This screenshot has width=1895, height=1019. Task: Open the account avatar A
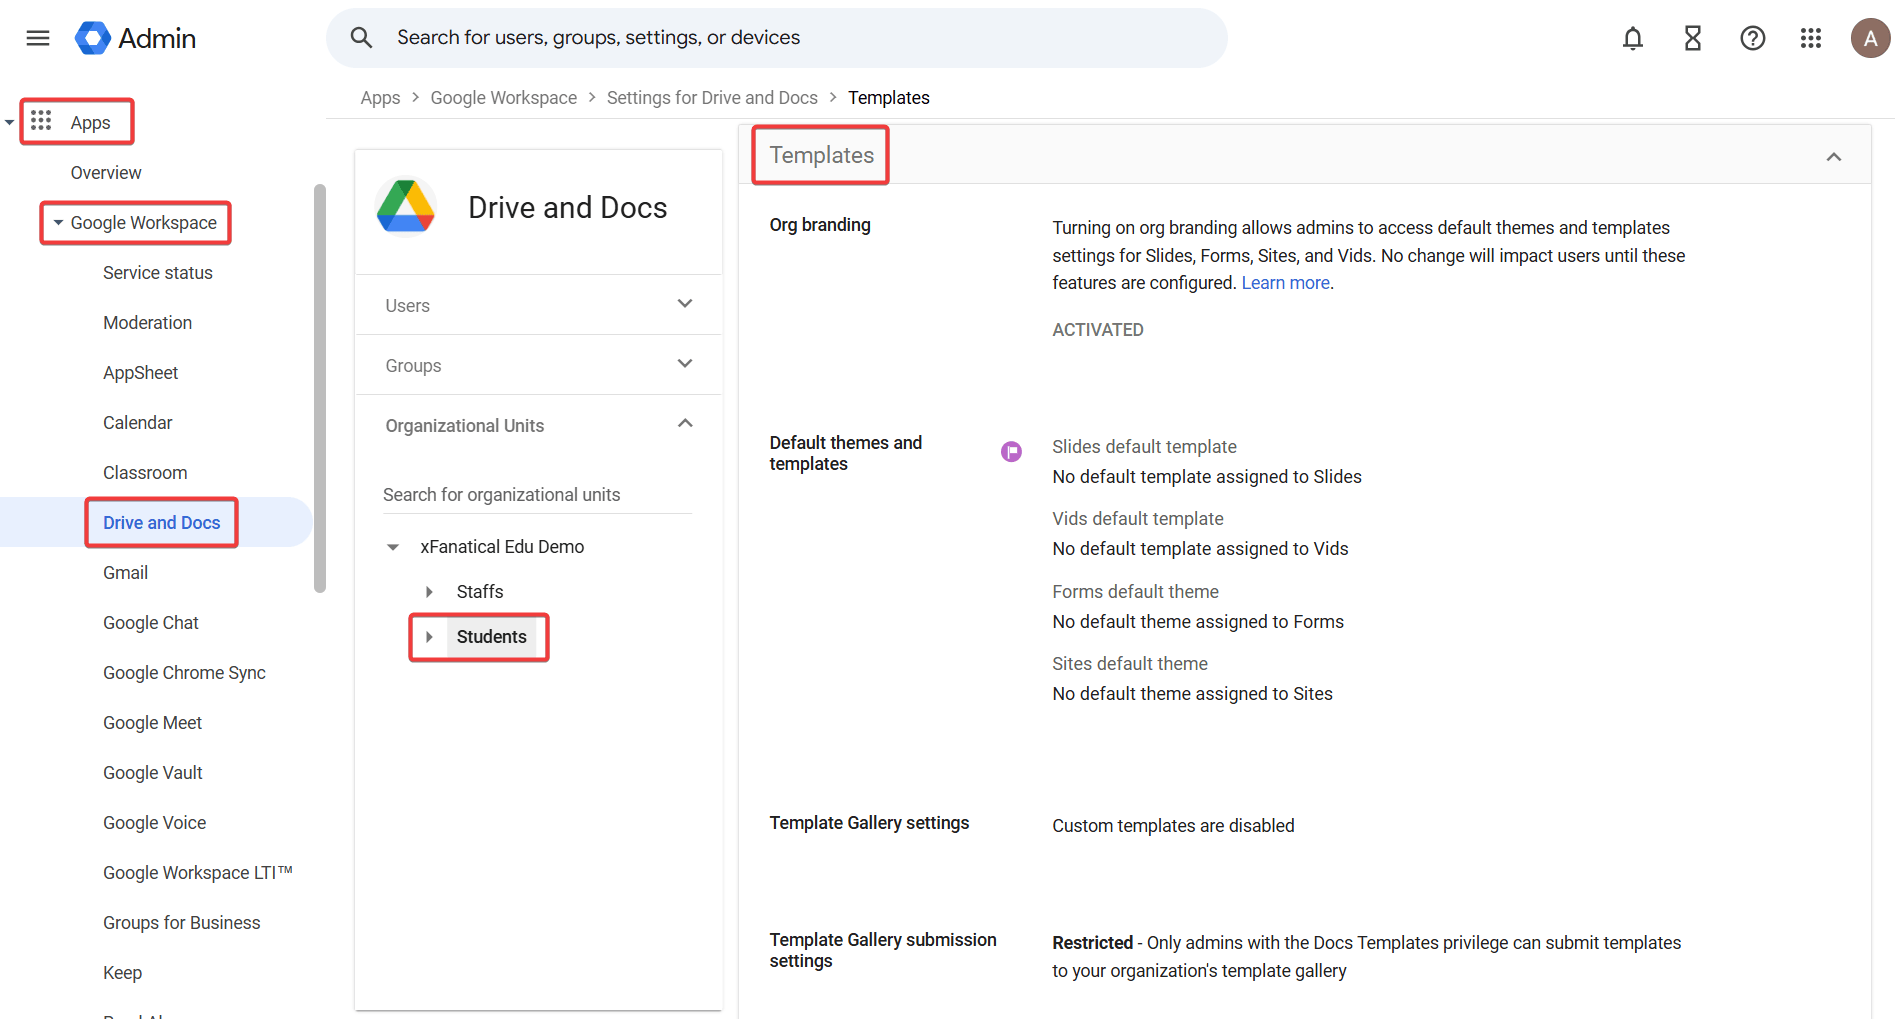pyautogui.click(x=1870, y=38)
